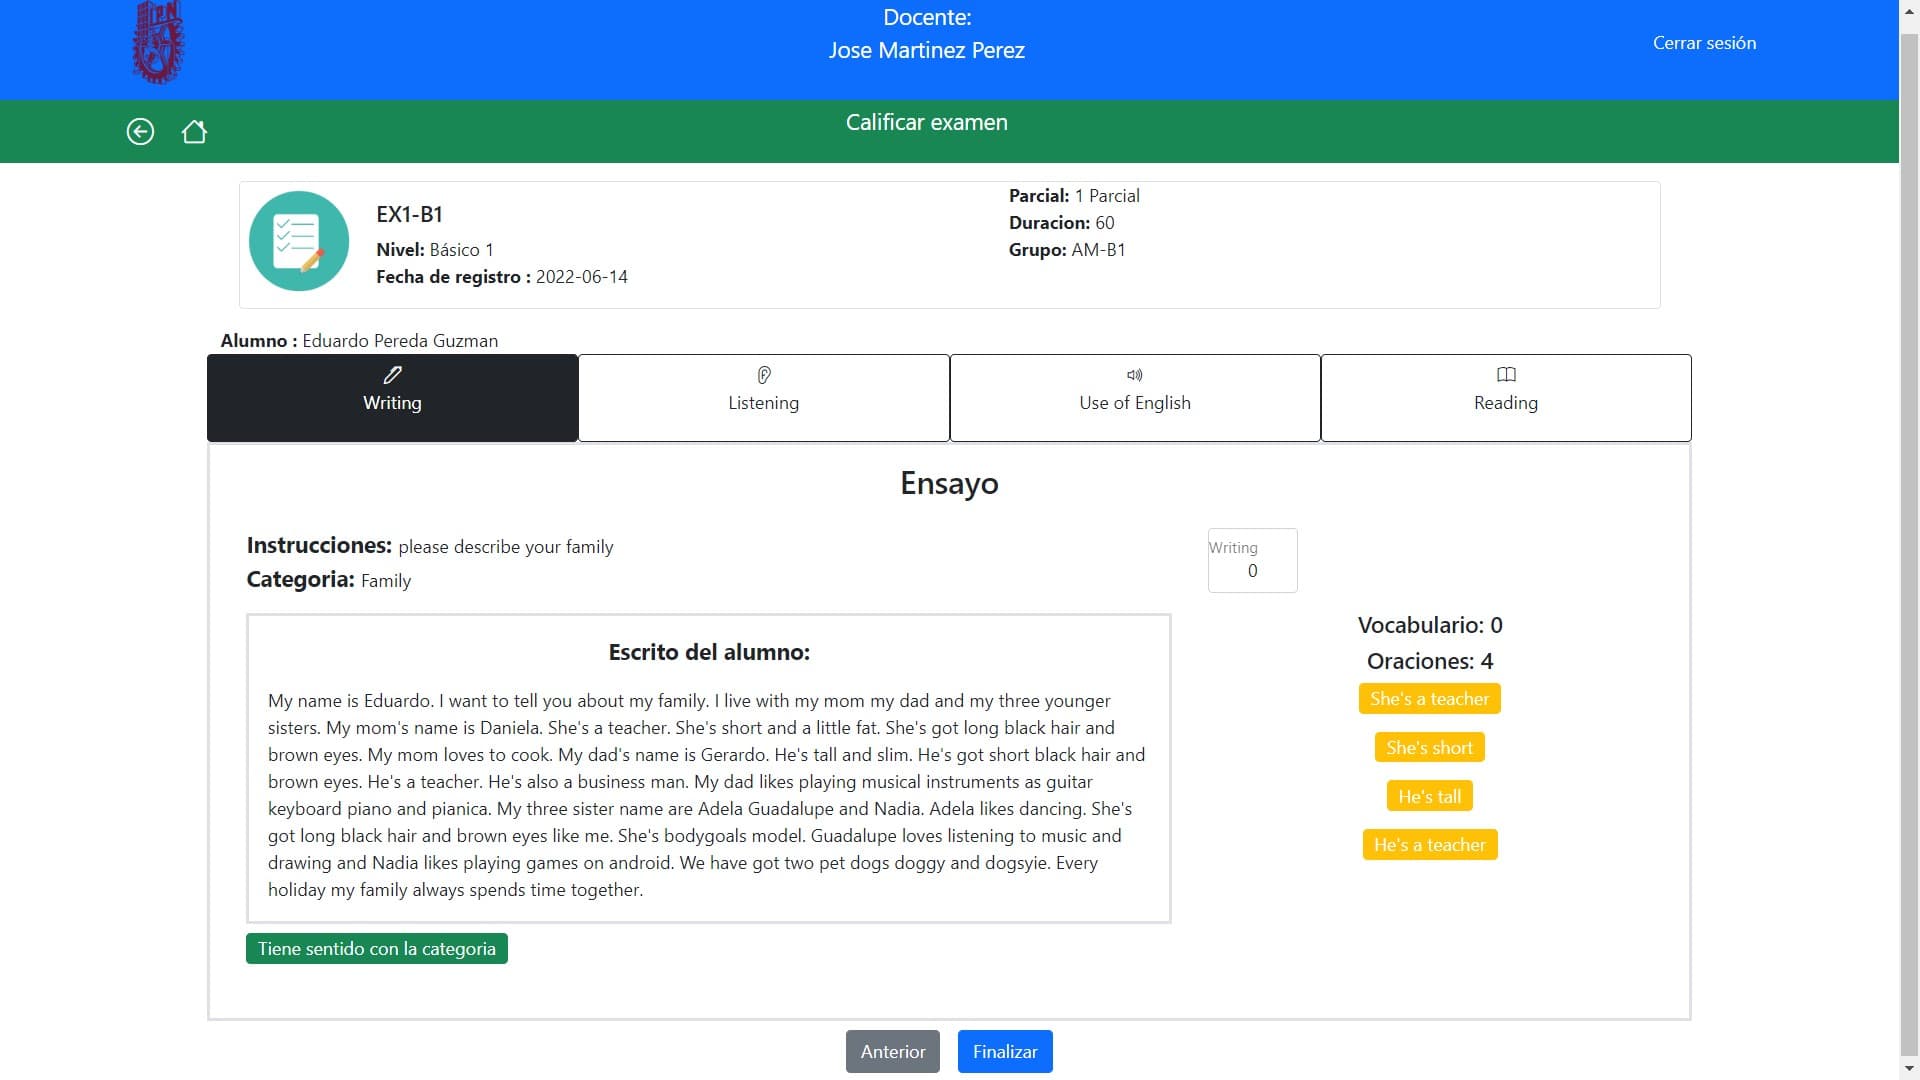Screen dimensions: 1920x1080
Task: Select the "She's a teacher" sentence tag
Action: point(1429,699)
